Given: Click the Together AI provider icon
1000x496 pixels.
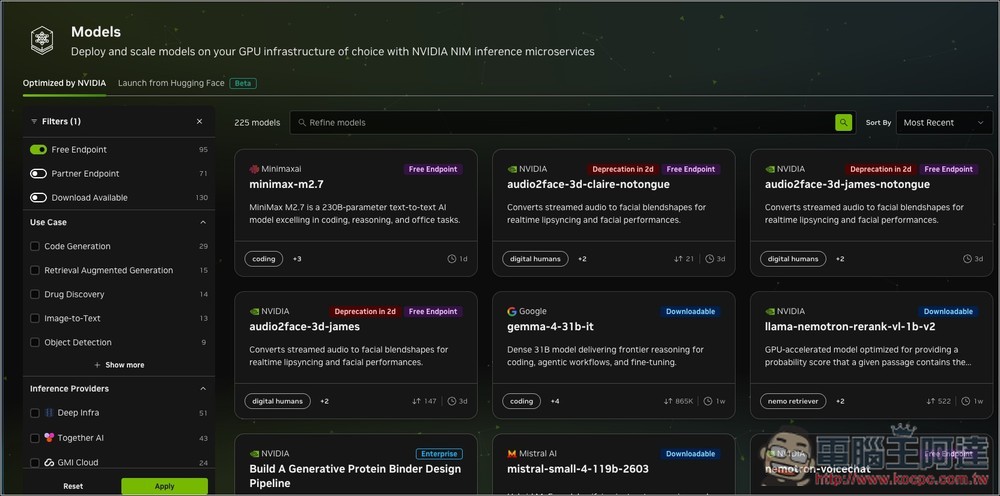Looking at the screenshot, I should (49, 437).
